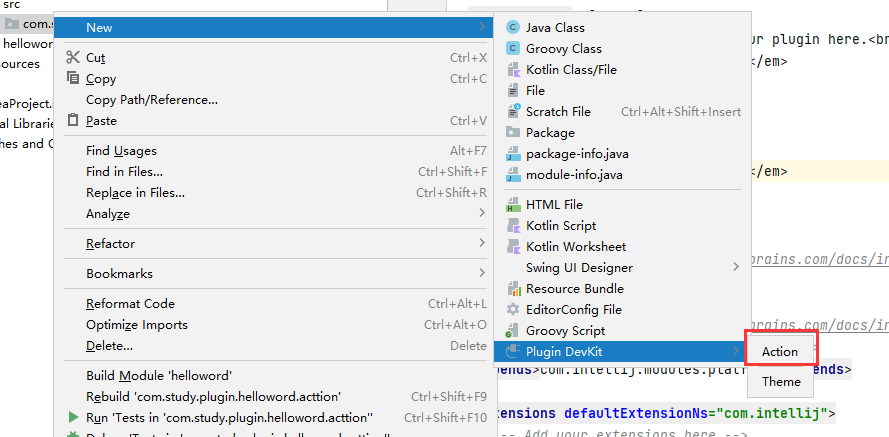Choose Delete... from context menu
Screen dimensions: 889x437
274,345
